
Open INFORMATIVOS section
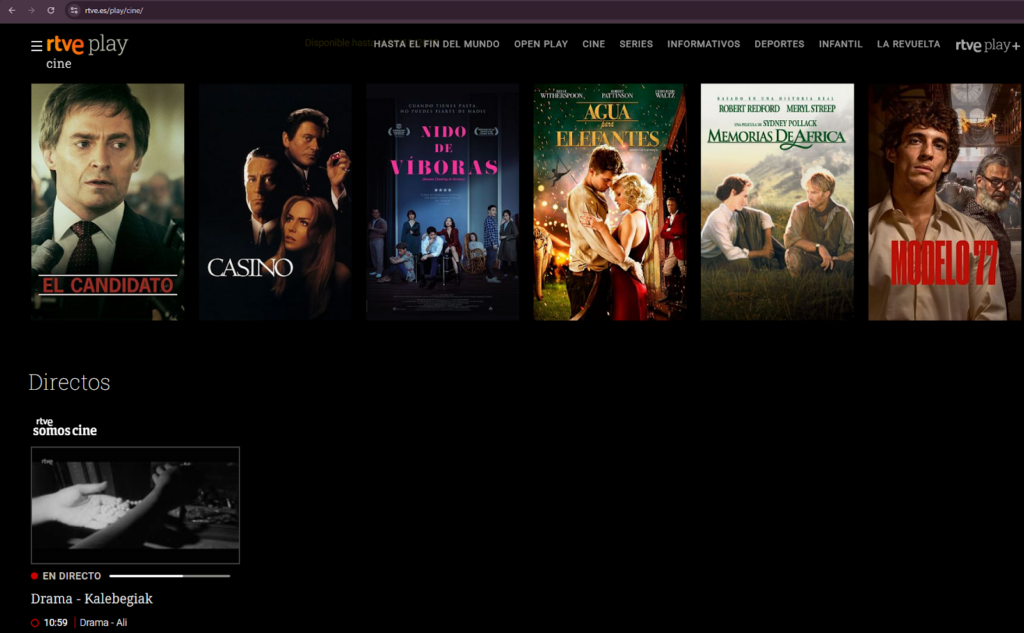coord(703,44)
